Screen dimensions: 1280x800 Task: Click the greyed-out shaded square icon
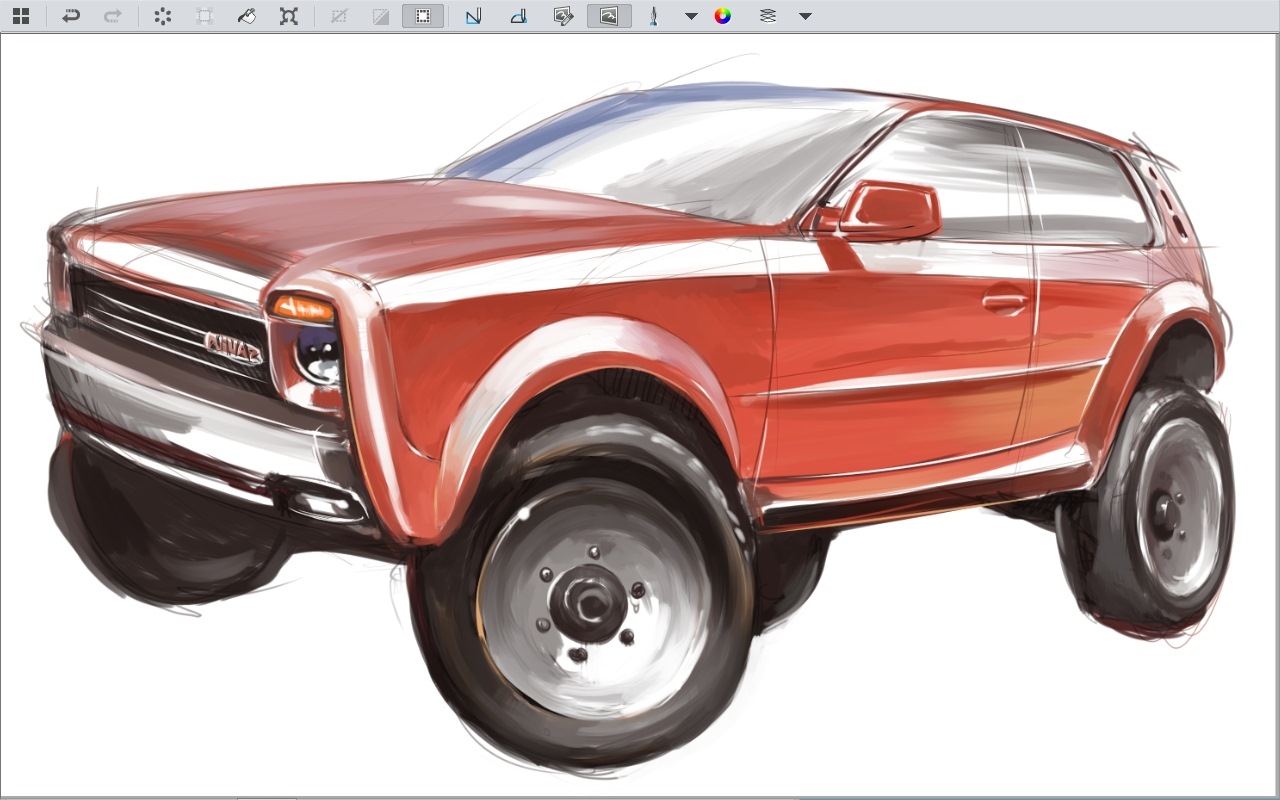click(381, 16)
